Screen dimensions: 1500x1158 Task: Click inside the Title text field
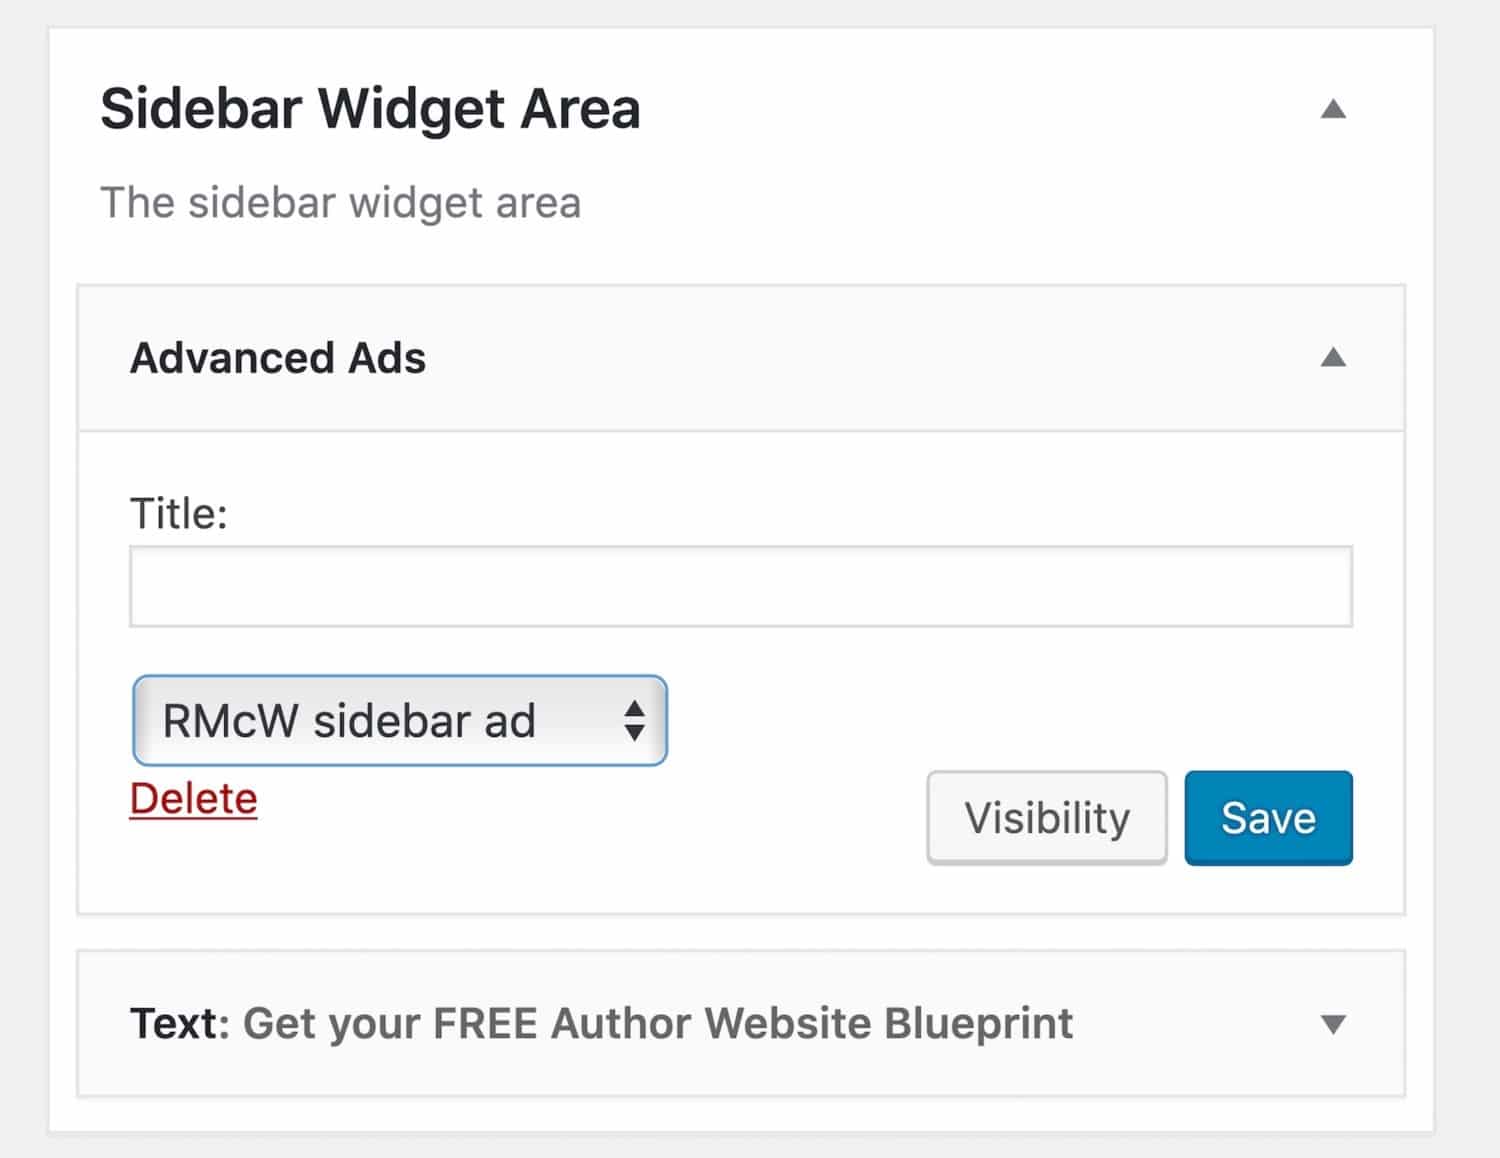[x=740, y=586]
